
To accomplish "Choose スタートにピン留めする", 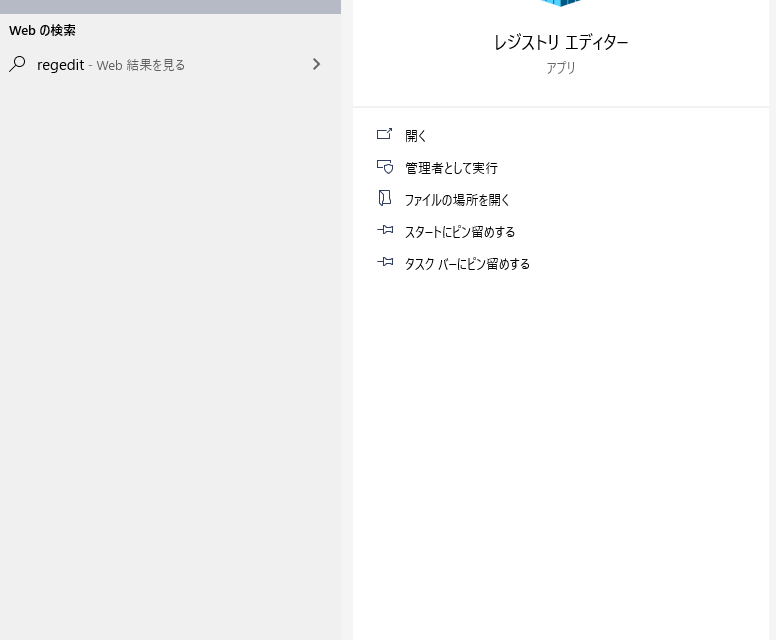I will (x=460, y=232).
